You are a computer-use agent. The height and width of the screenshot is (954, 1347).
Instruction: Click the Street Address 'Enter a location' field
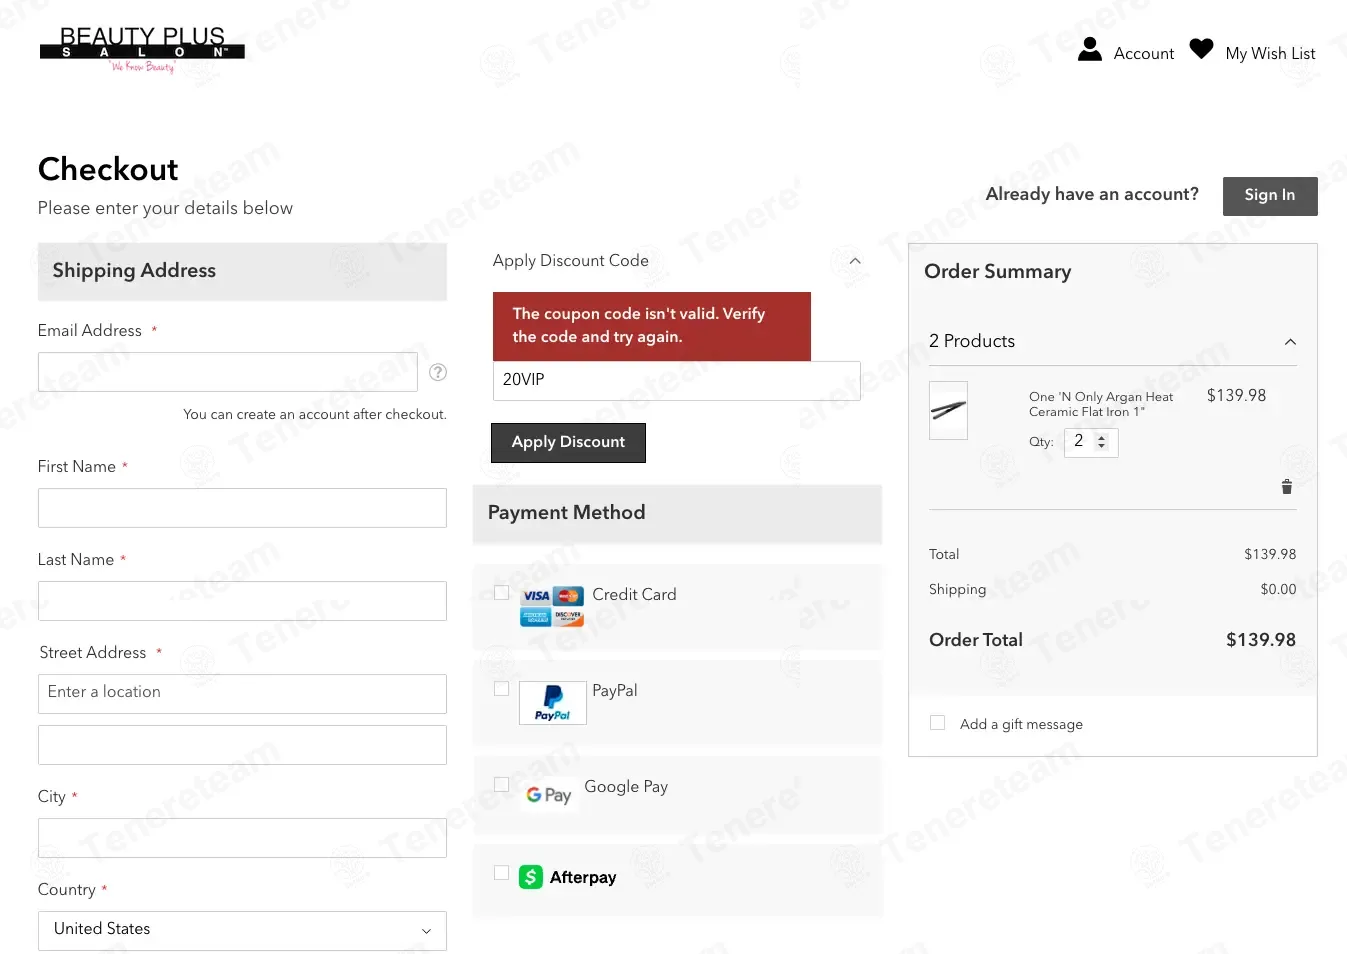(x=242, y=694)
